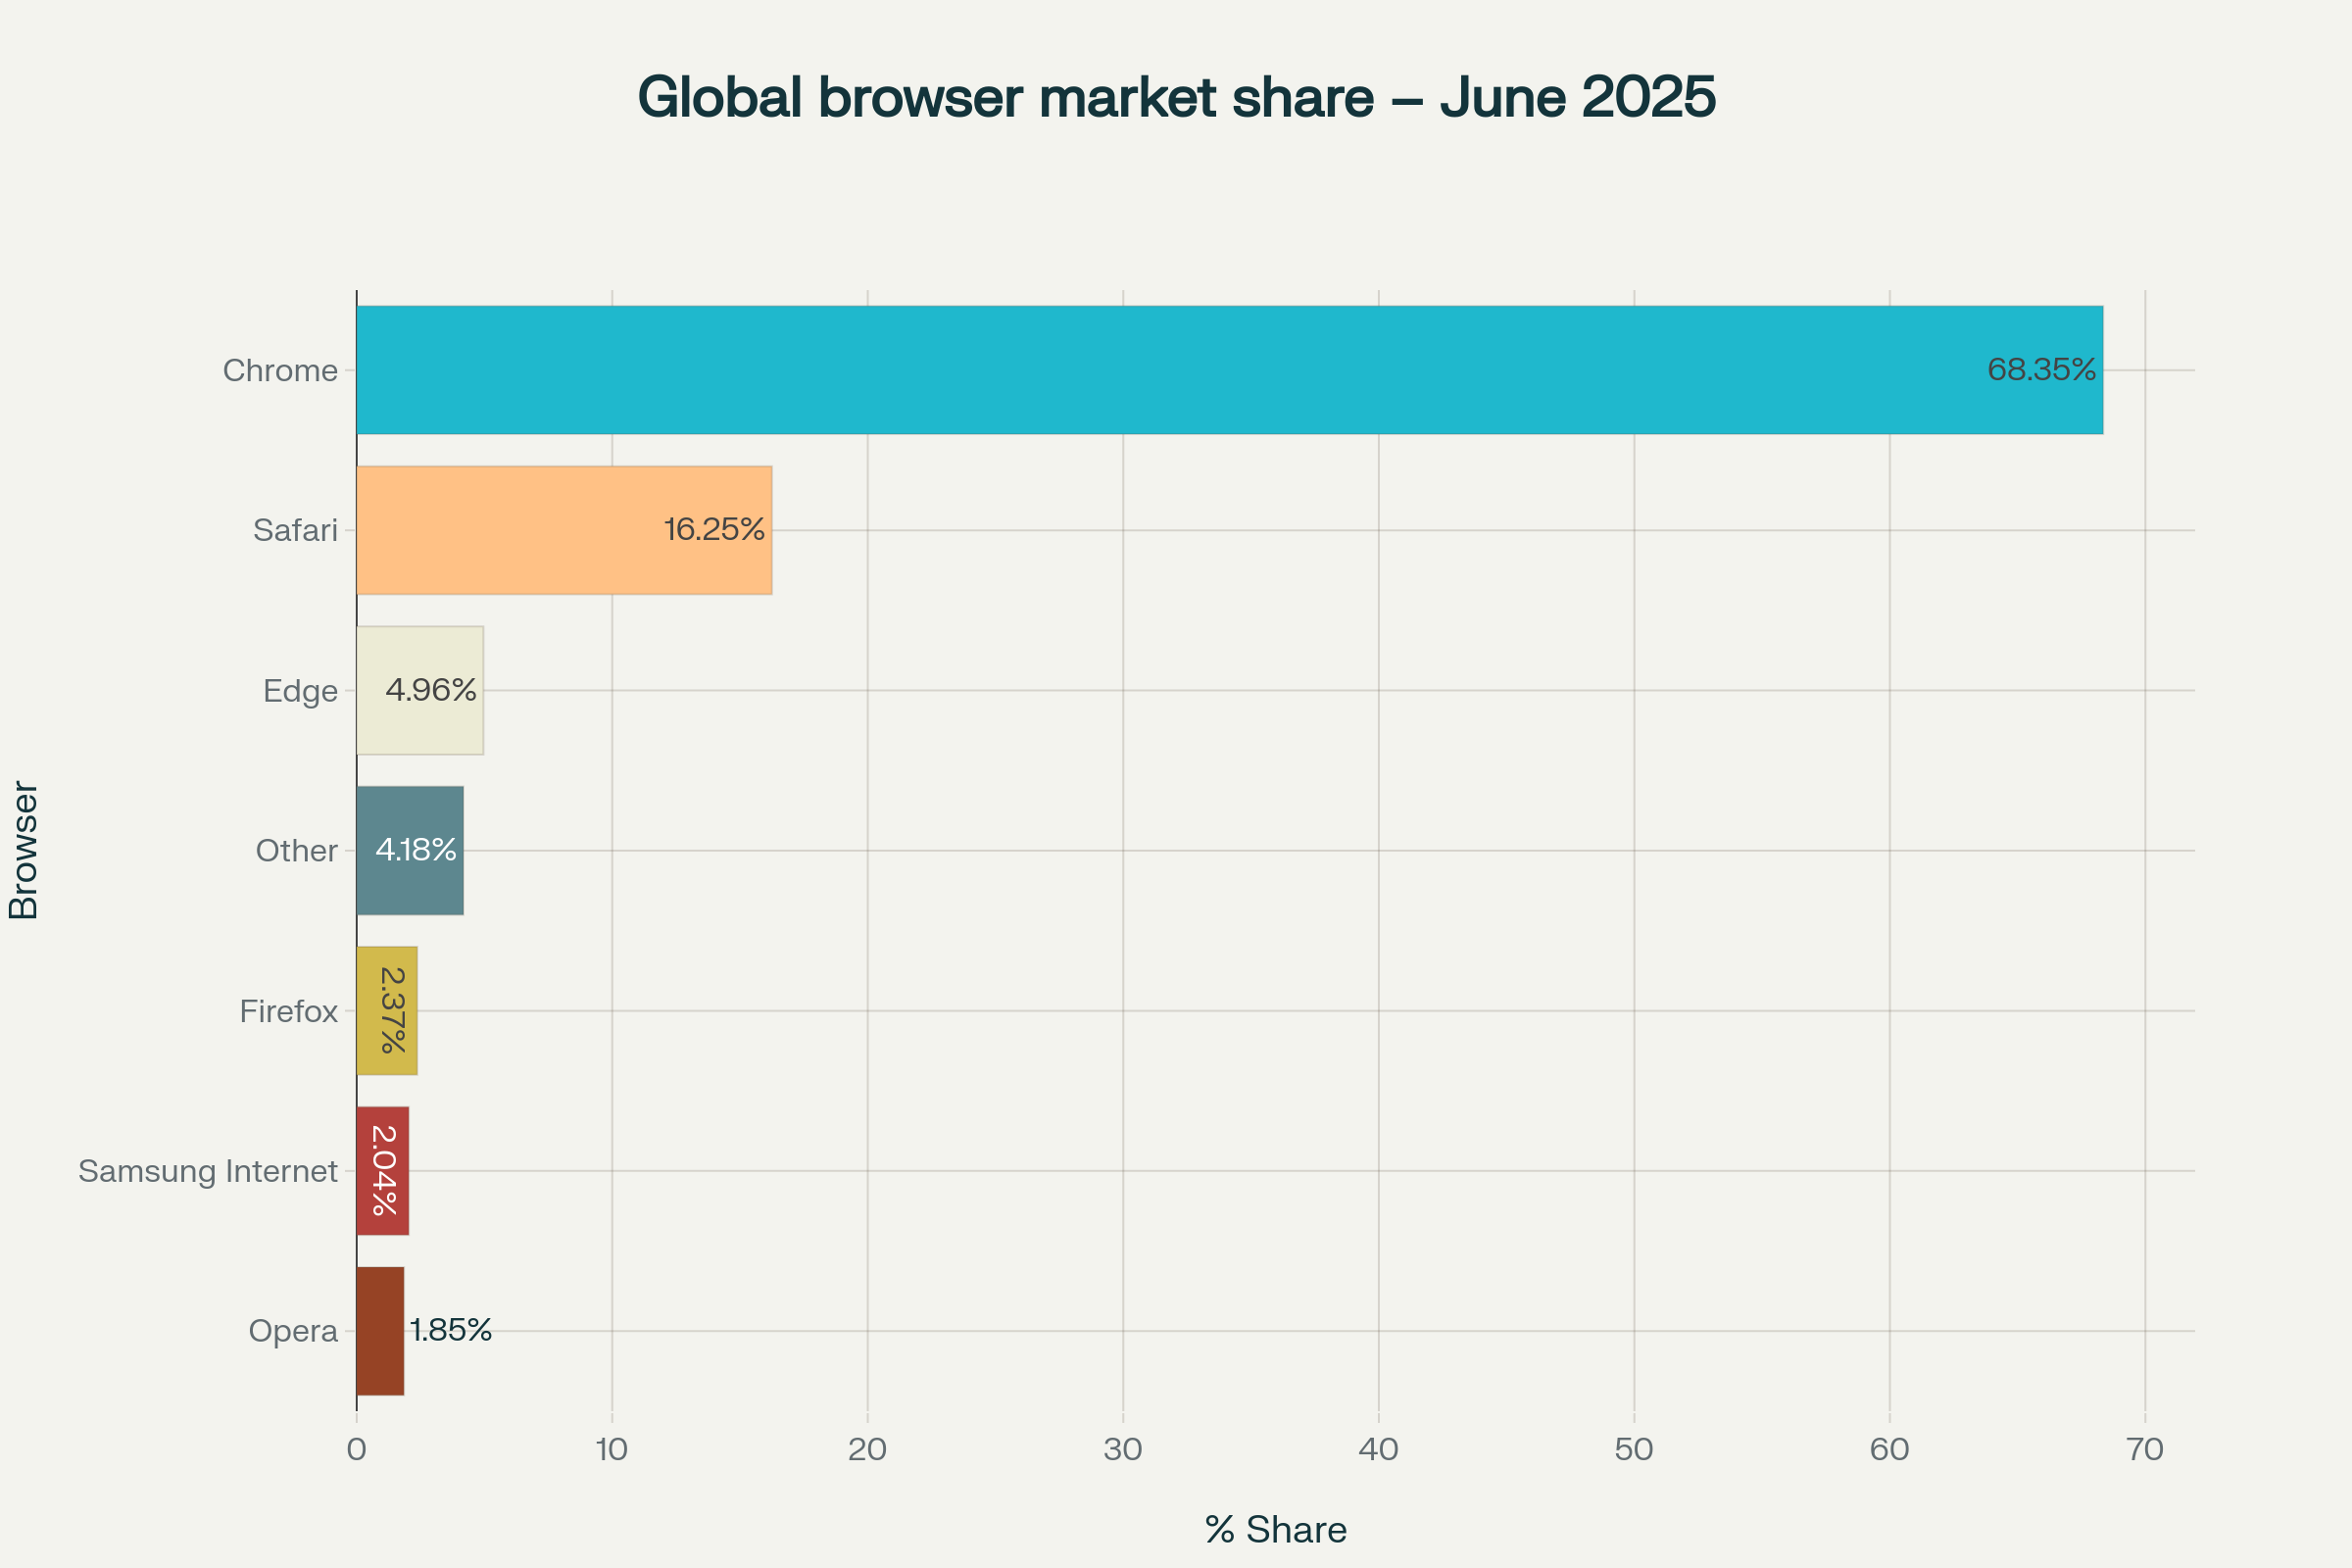
Task: Click the 16.25% value label
Action: [x=714, y=529]
